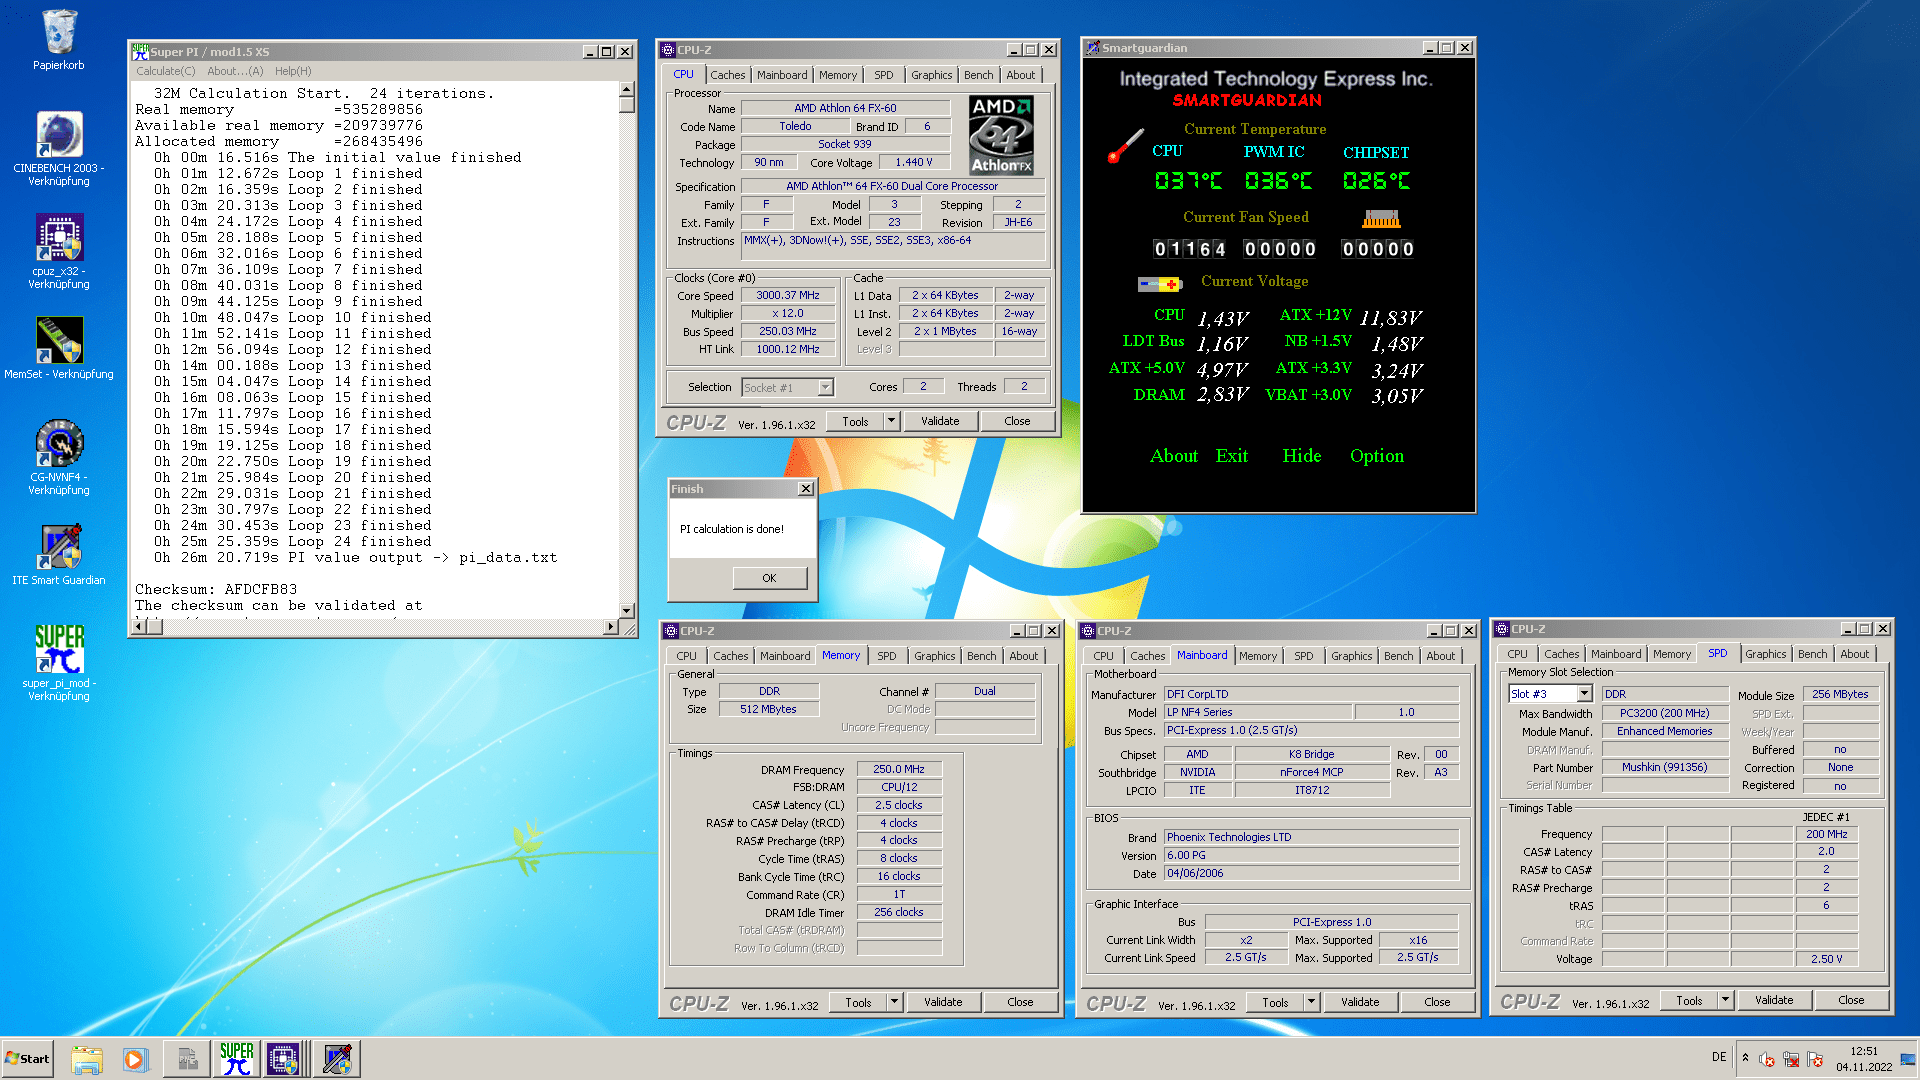
Task: Open cpuz_x32 desktop shortcut
Action: pyautogui.click(x=59, y=252)
